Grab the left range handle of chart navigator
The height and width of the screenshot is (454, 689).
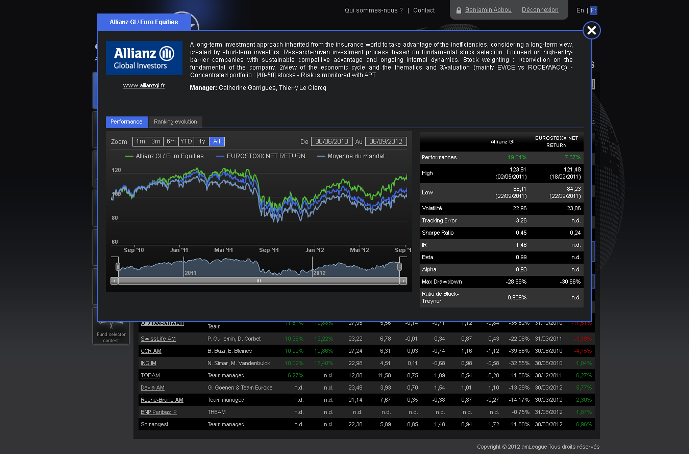[117, 267]
